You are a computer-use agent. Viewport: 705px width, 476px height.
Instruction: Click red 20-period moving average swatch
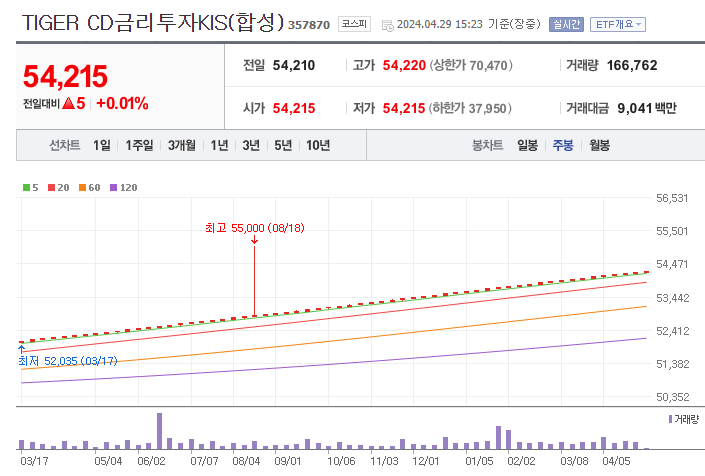(52, 187)
